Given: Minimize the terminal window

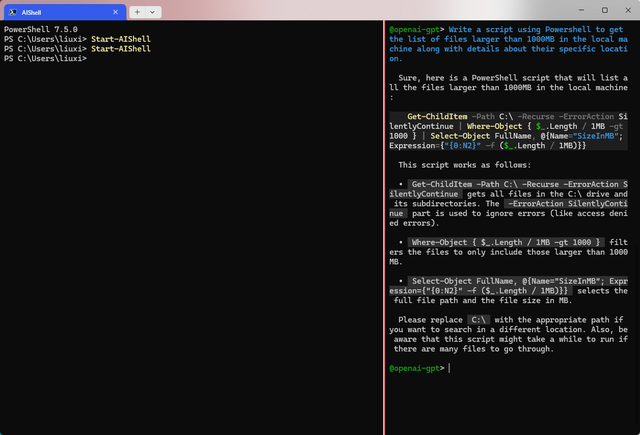Looking at the screenshot, I should (581, 10).
